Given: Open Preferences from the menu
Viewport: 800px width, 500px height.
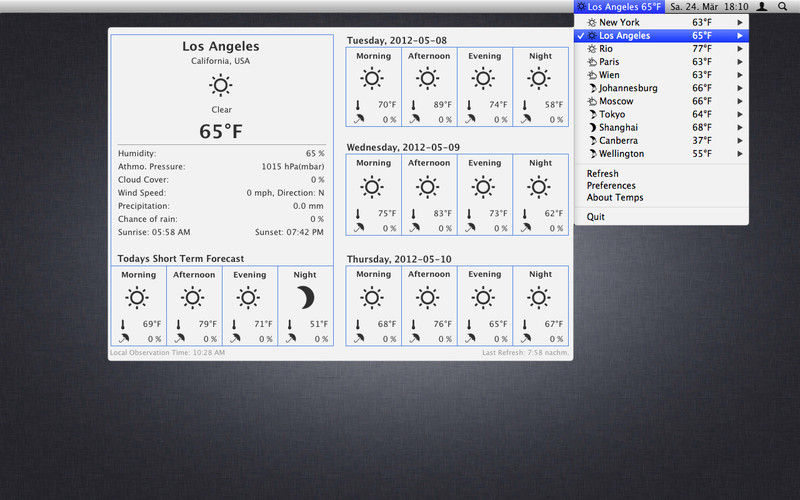Looking at the screenshot, I should pyautogui.click(x=611, y=186).
